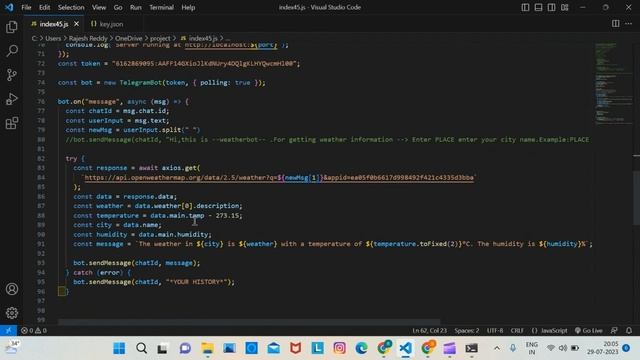The image size is (640, 360).
Task: Change CRLF end of line sequence
Action: [x=517, y=330]
